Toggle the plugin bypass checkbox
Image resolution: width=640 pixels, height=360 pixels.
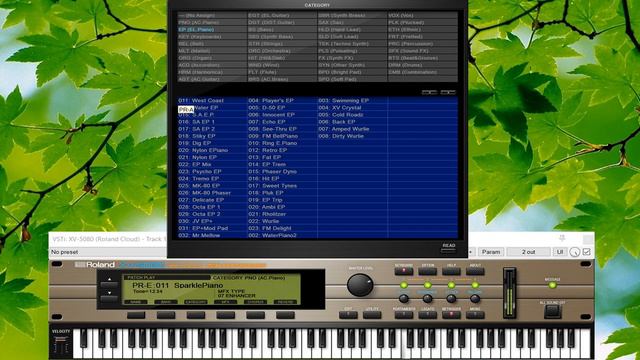pos(587,252)
